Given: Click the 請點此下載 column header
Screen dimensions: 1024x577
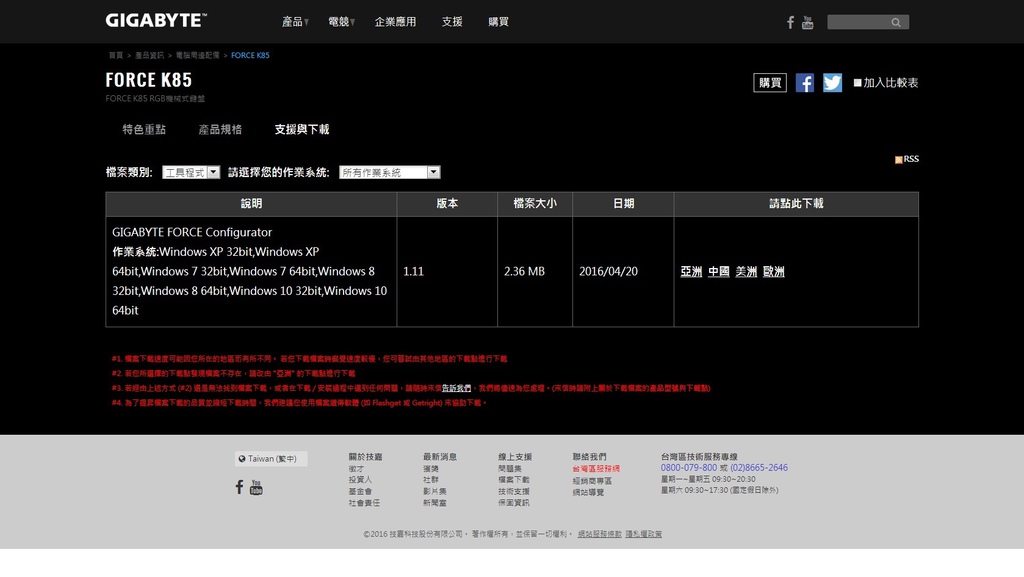Looking at the screenshot, I should pos(796,204).
